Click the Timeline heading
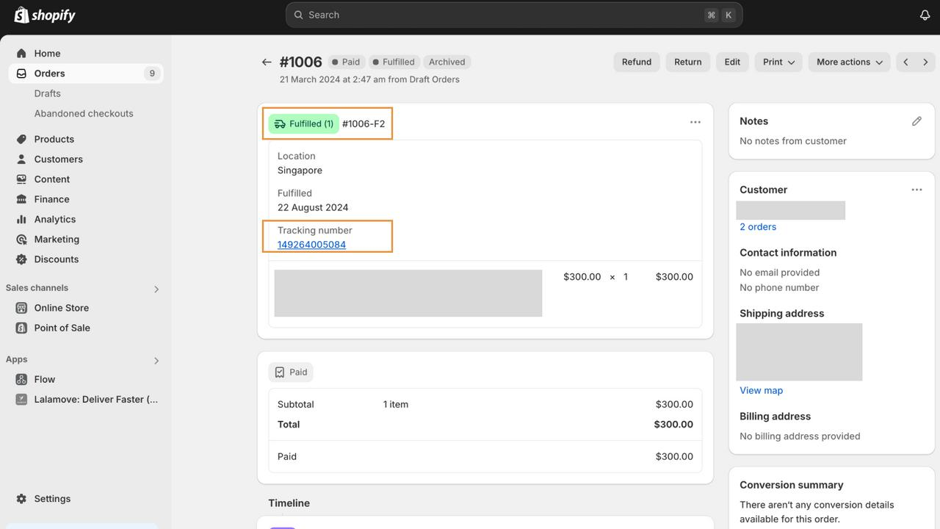Screen dimensions: 940x529 (x=289, y=503)
